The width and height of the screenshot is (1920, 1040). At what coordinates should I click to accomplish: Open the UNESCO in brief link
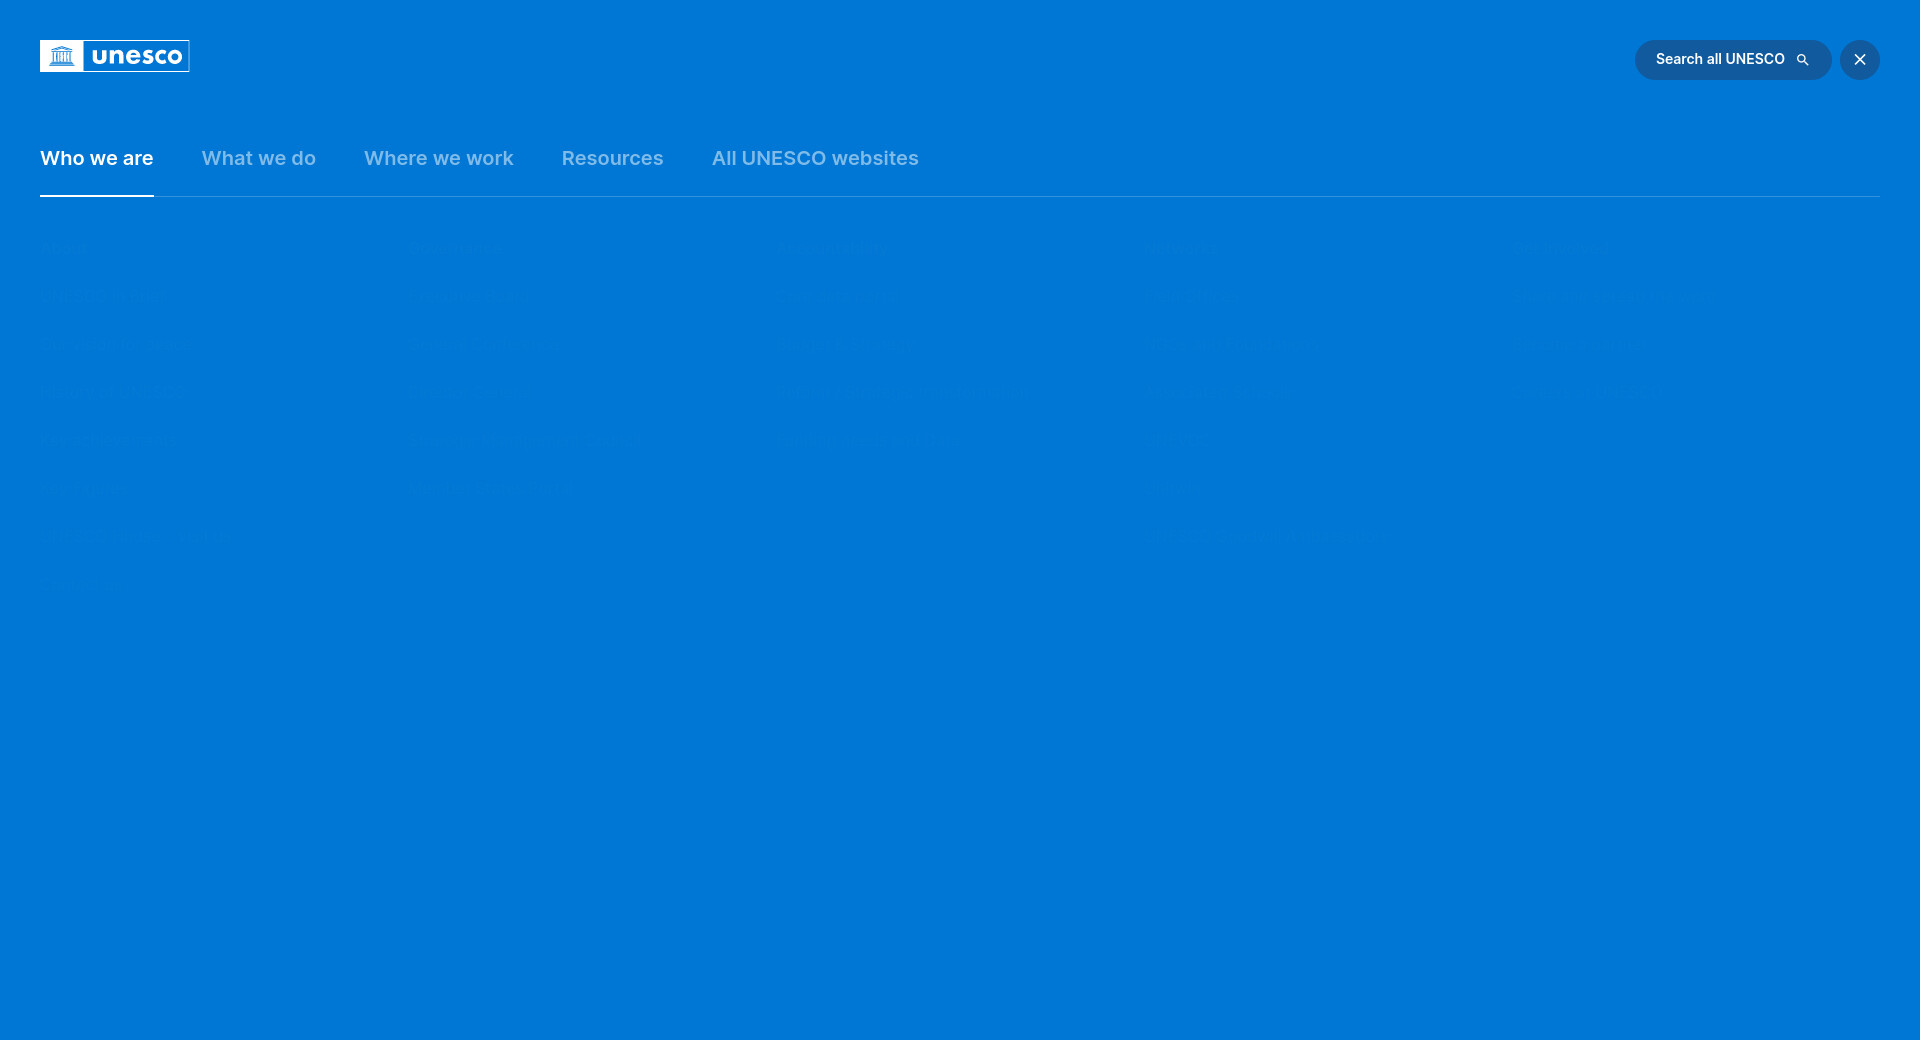pyautogui.click(x=104, y=297)
